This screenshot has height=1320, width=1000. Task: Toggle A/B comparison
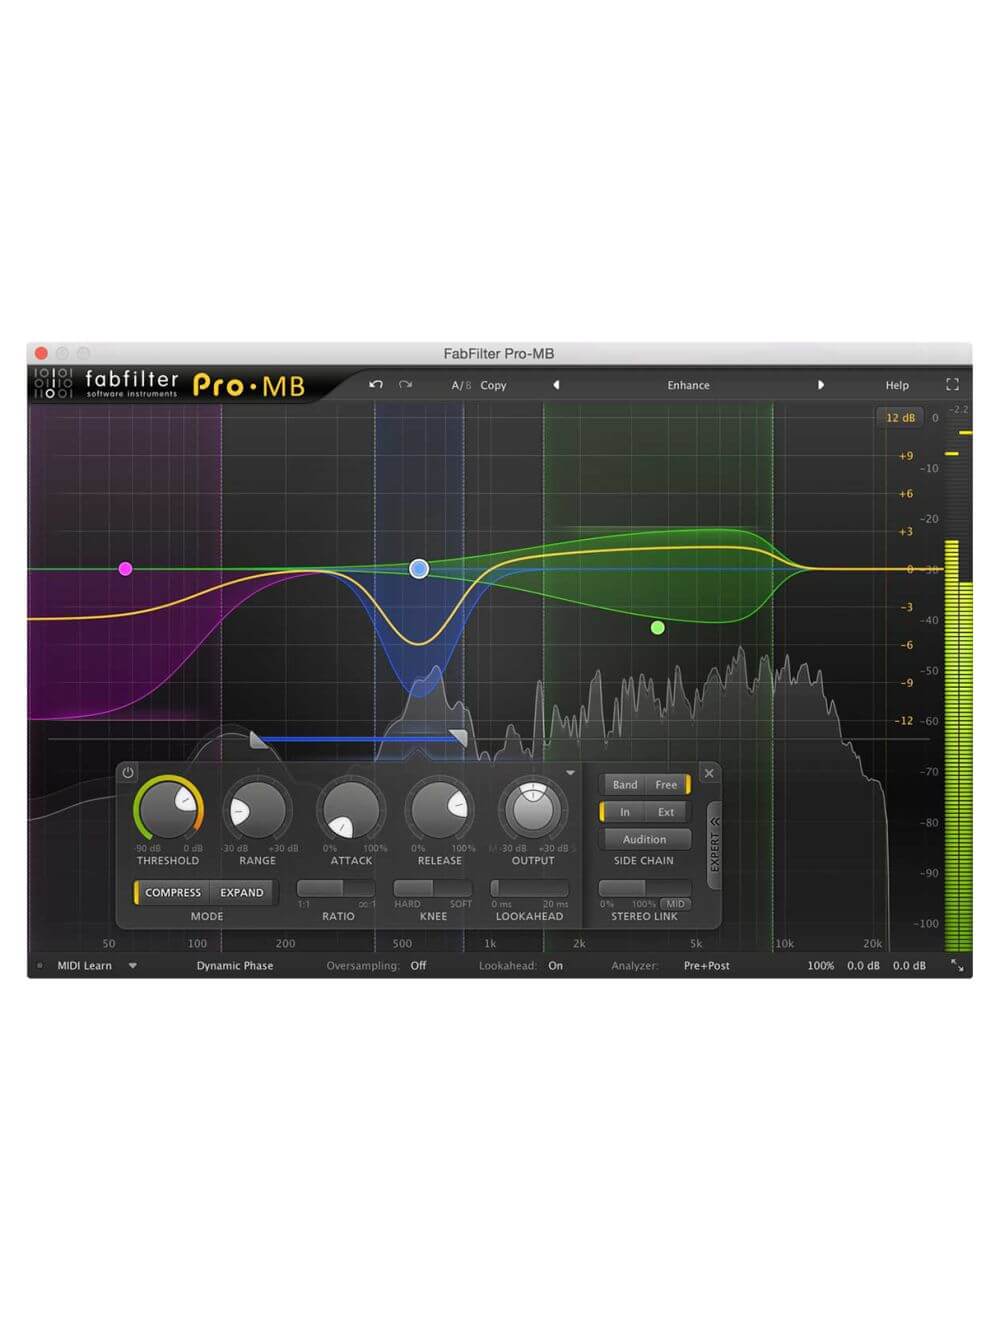coord(461,385)
